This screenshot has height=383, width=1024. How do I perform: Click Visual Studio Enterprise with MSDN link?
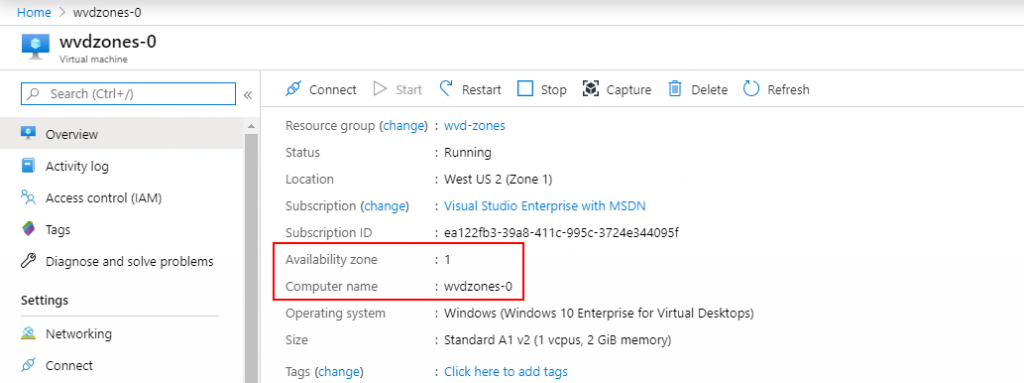[x=545, y=206]
